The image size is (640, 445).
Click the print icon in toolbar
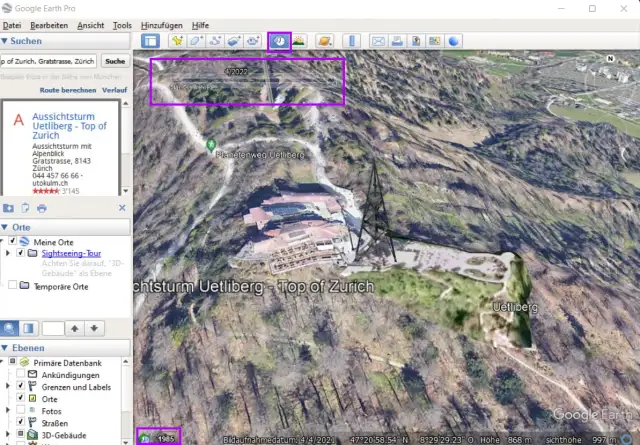pyautogui.click(x=397, y=41)
